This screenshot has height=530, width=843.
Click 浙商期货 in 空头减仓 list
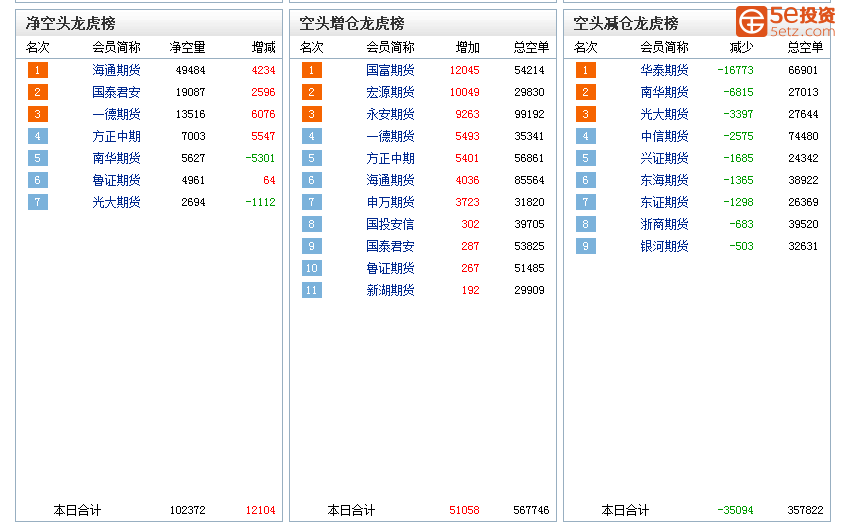[x=664, y=224]
